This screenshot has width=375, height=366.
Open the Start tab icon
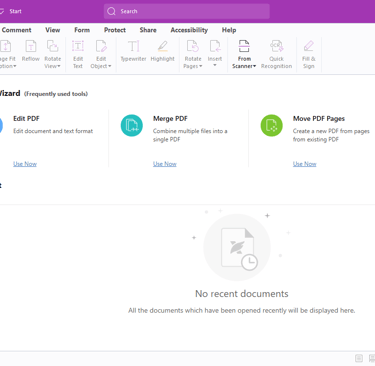tap(2, 11)
